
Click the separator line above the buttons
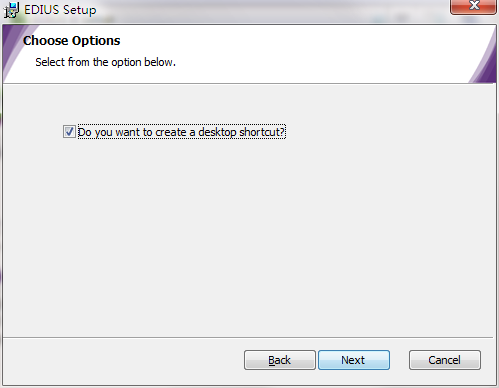click(x=248, y=338)
